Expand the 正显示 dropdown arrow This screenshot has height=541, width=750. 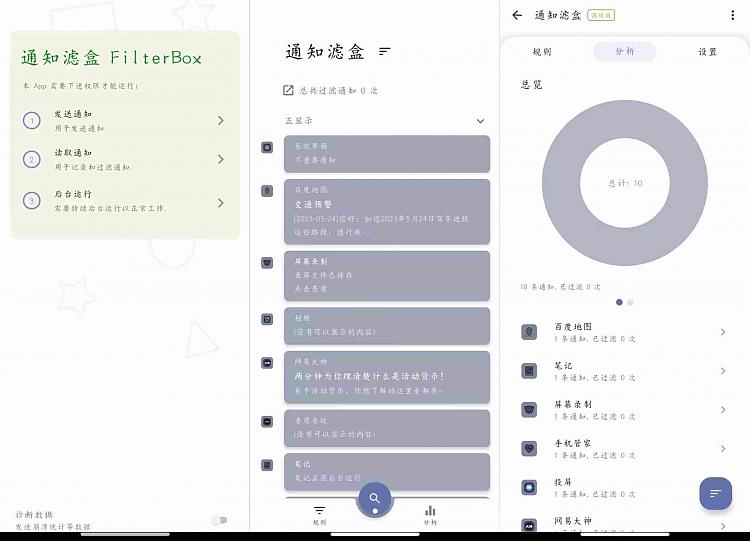pos(480,121)
